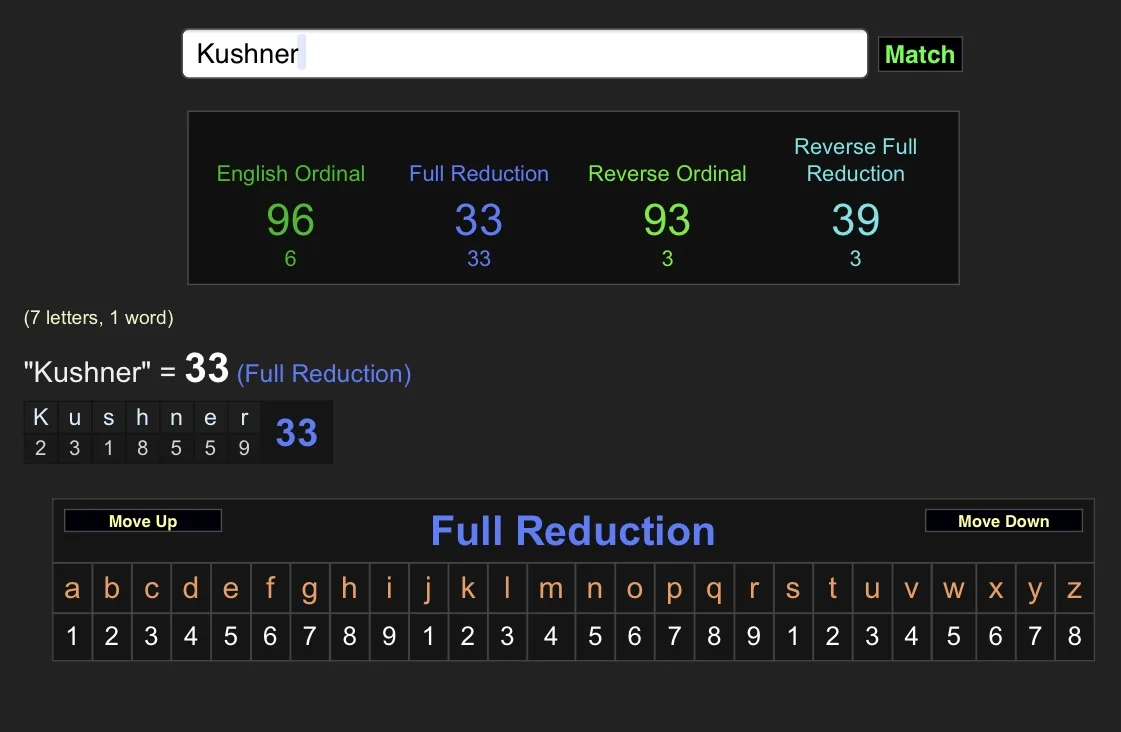Click the letter t in the cipher chart
The height and width of the screenshot is (732, 1121).
coord(832,588)
